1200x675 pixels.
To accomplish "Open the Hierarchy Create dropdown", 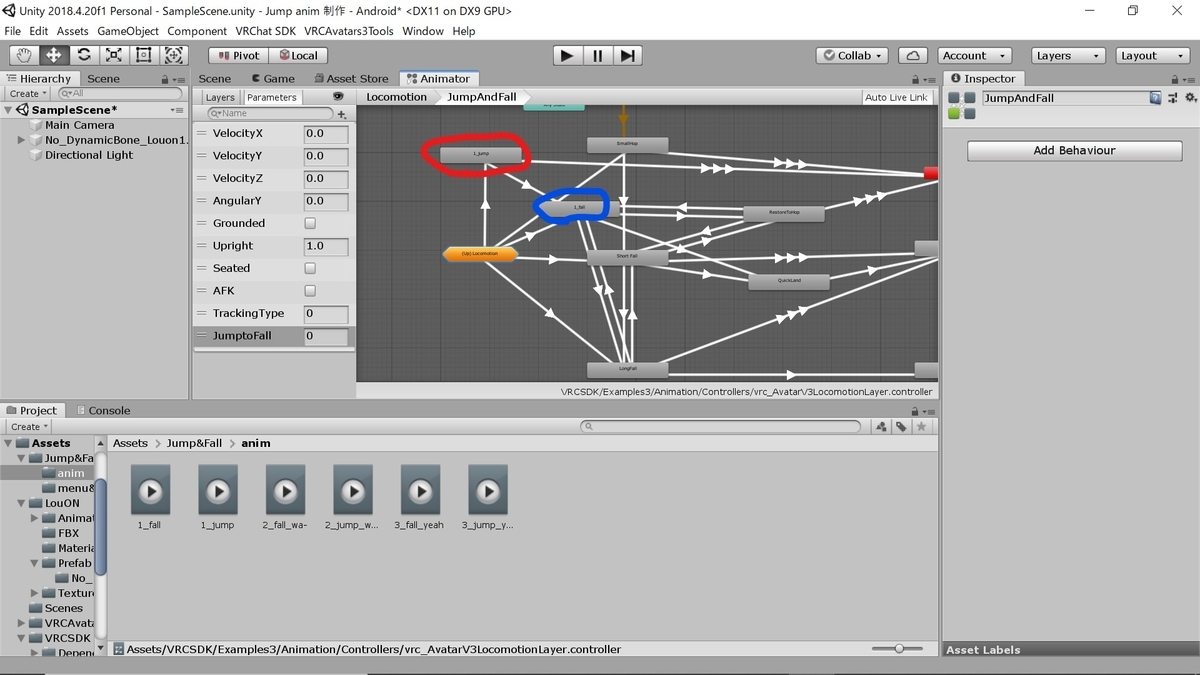I will pyautogui.click(x=27, y=93).
